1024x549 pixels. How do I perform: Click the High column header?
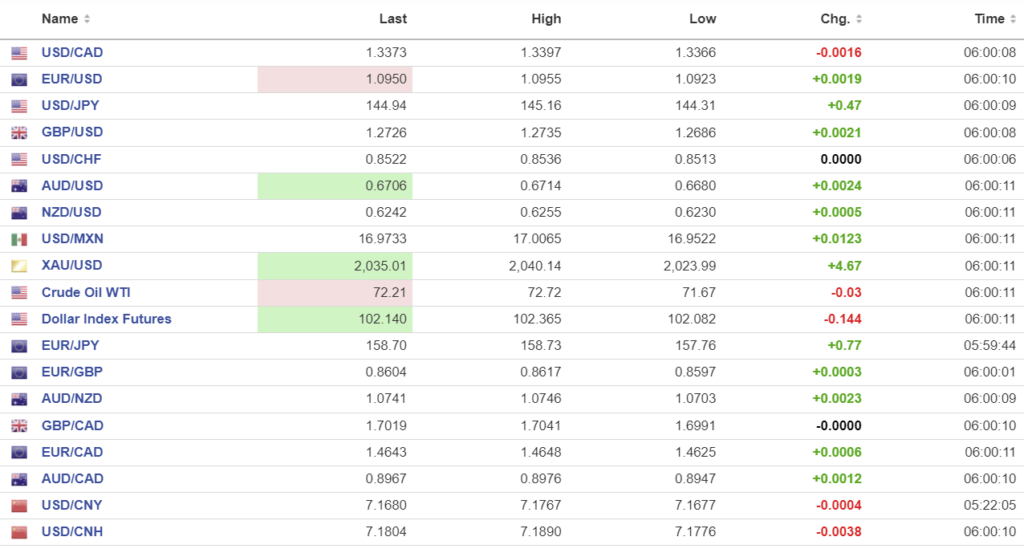click(x=547, y=19)
